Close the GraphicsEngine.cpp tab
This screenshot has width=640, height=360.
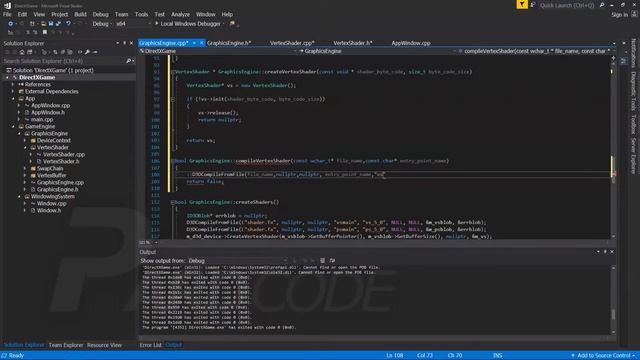201,43
